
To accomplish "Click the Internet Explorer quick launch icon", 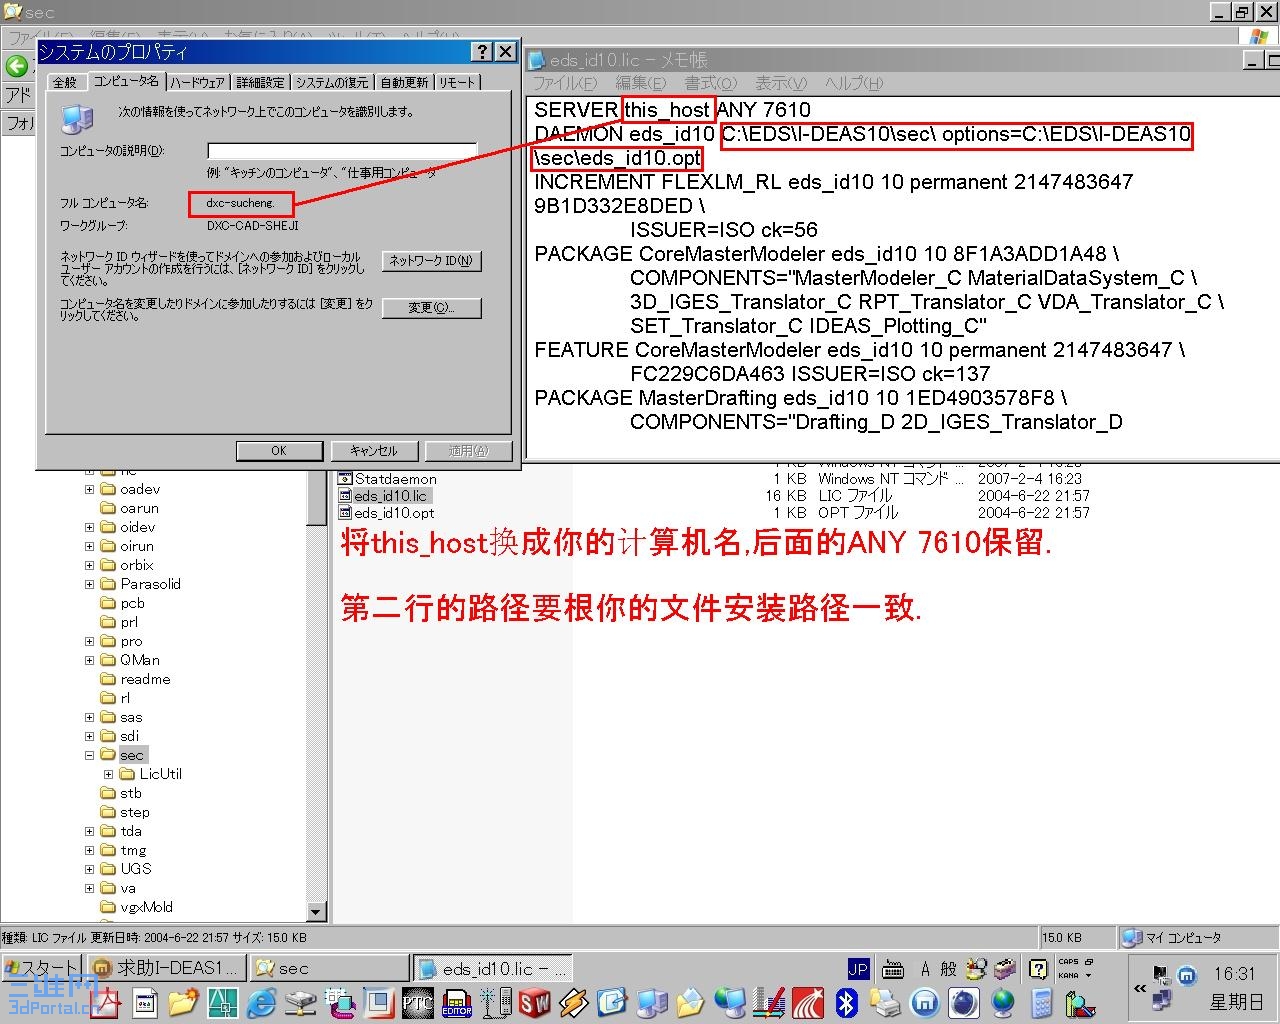I will click(262, 1001).
